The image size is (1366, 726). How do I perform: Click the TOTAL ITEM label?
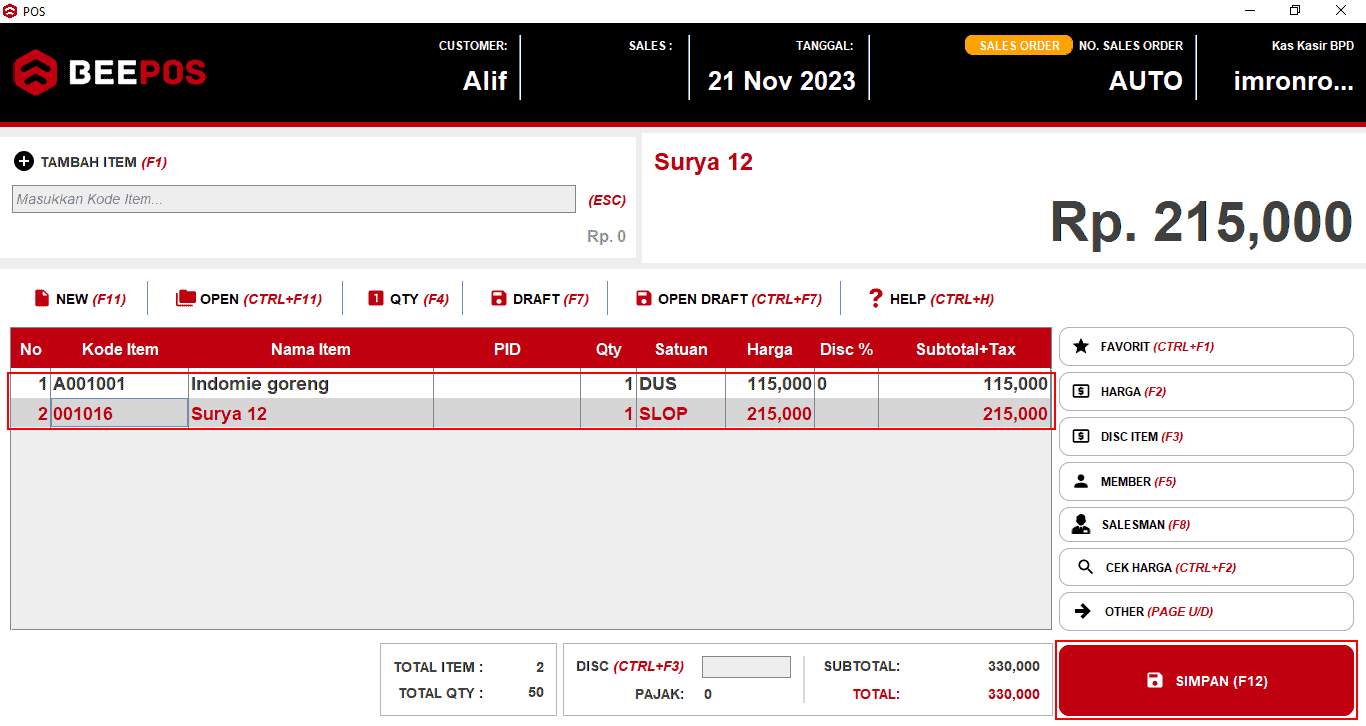point(439,667)
